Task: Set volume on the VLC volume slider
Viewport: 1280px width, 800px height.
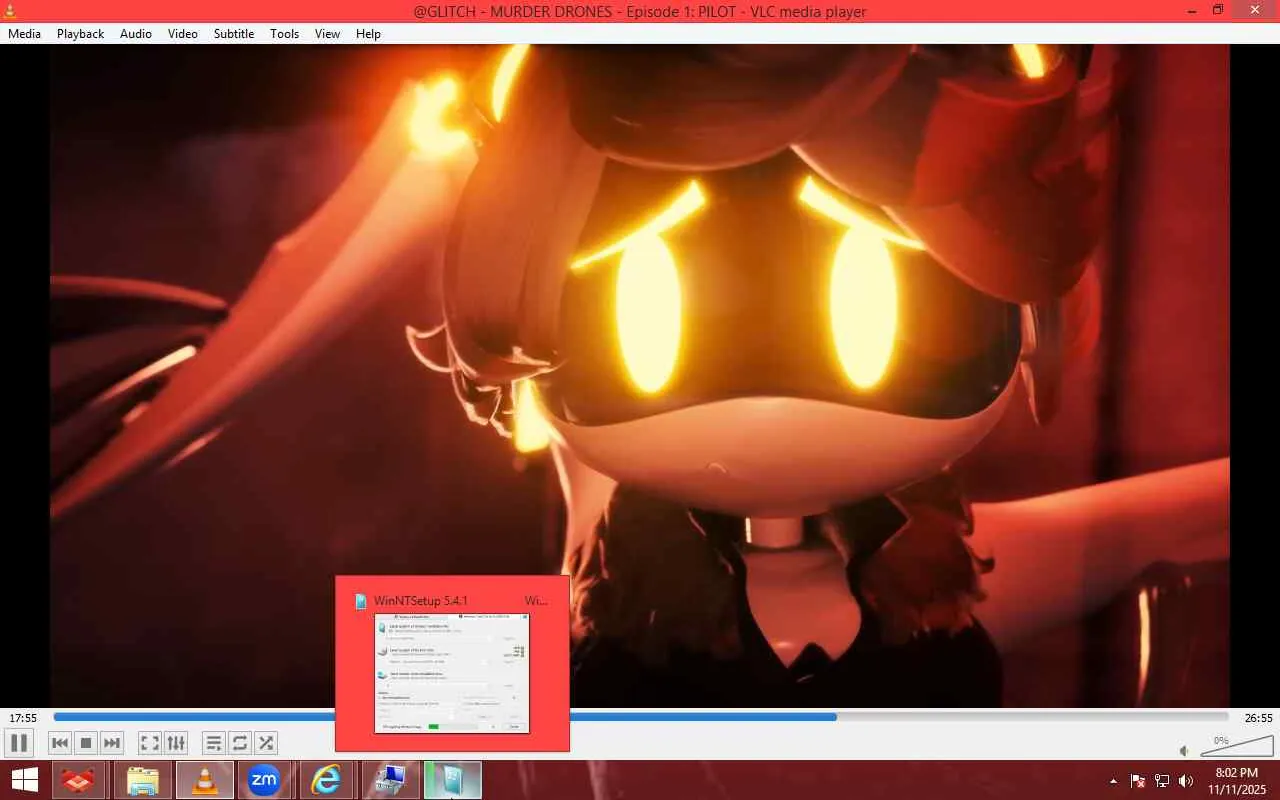Action: (x=1235, y=747)
